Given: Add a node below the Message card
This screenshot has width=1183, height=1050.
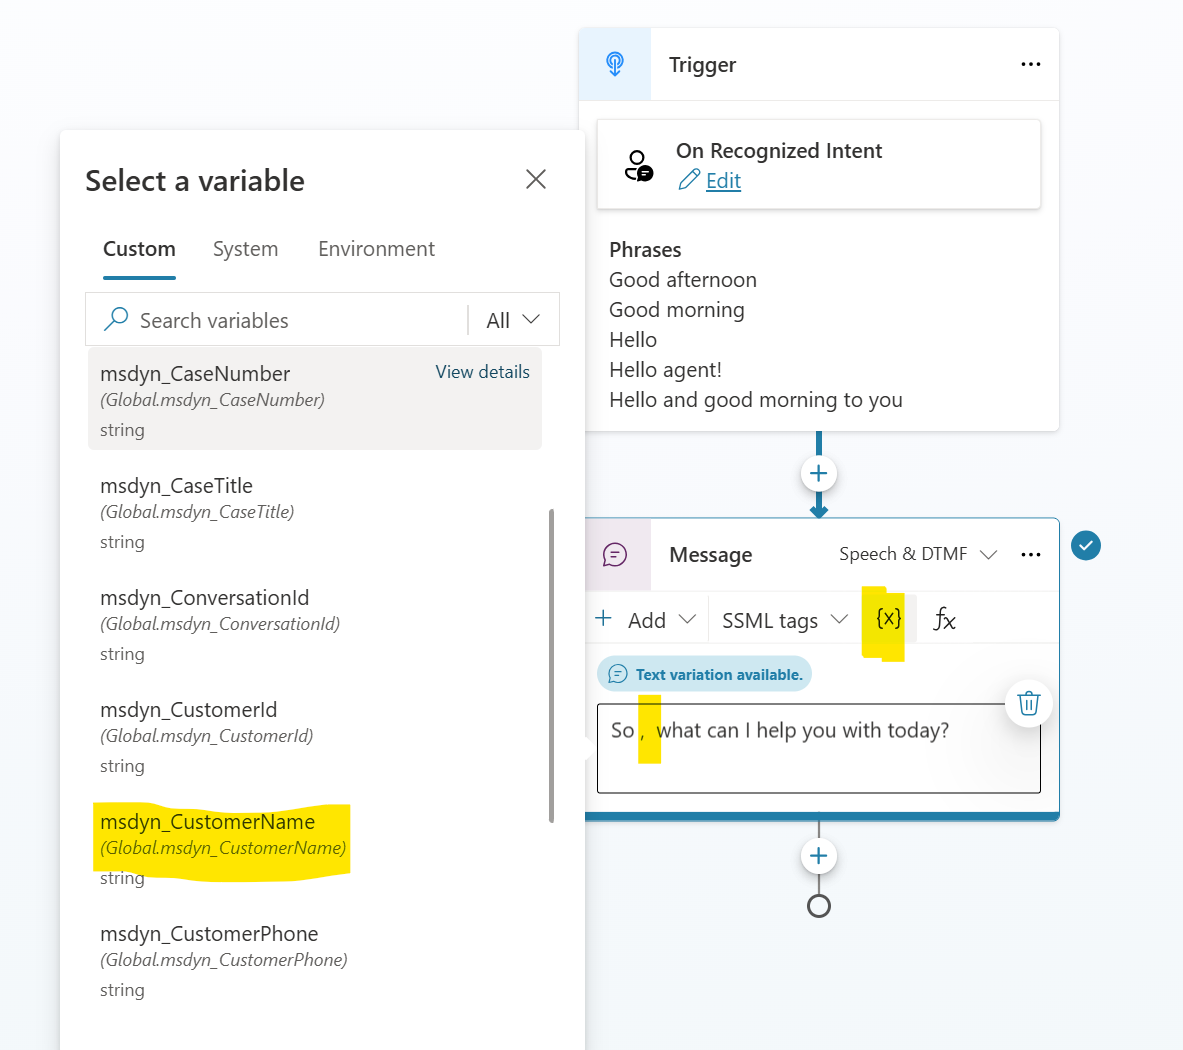Looking at the screenshot, I should (819, 856).
